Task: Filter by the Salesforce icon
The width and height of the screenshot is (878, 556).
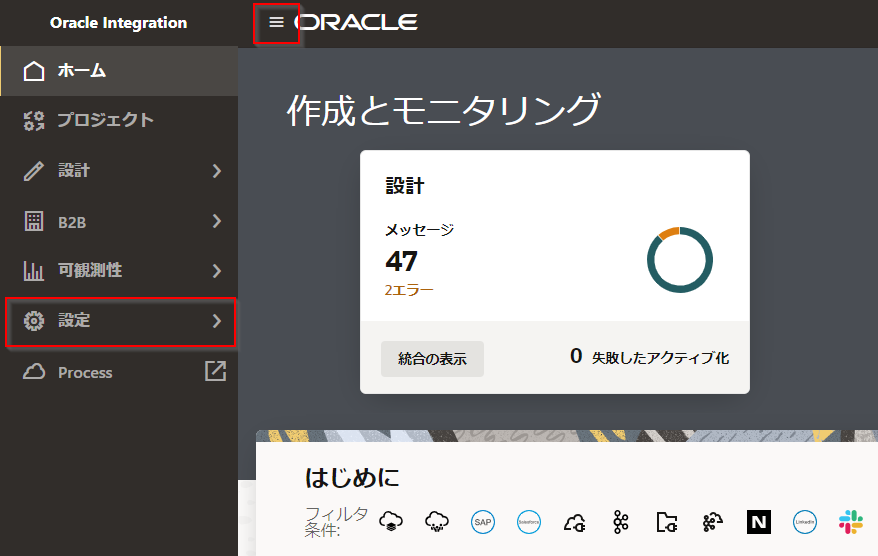Action: click(529, 521)
